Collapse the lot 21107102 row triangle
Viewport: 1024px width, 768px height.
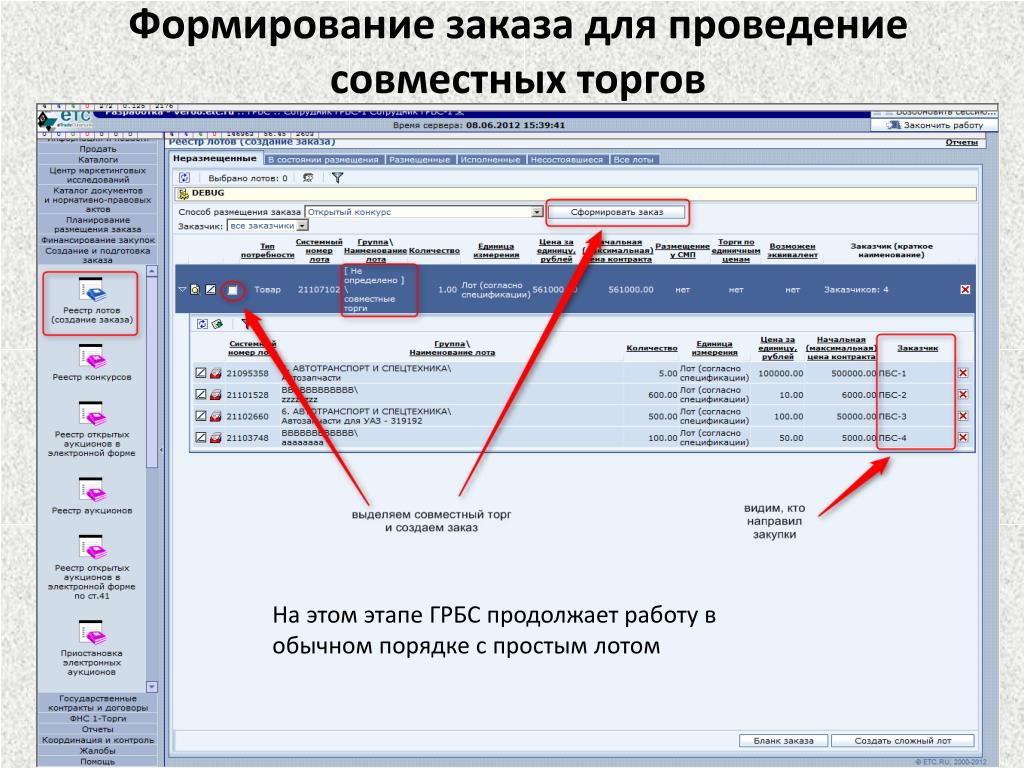[x=182, y=289]
